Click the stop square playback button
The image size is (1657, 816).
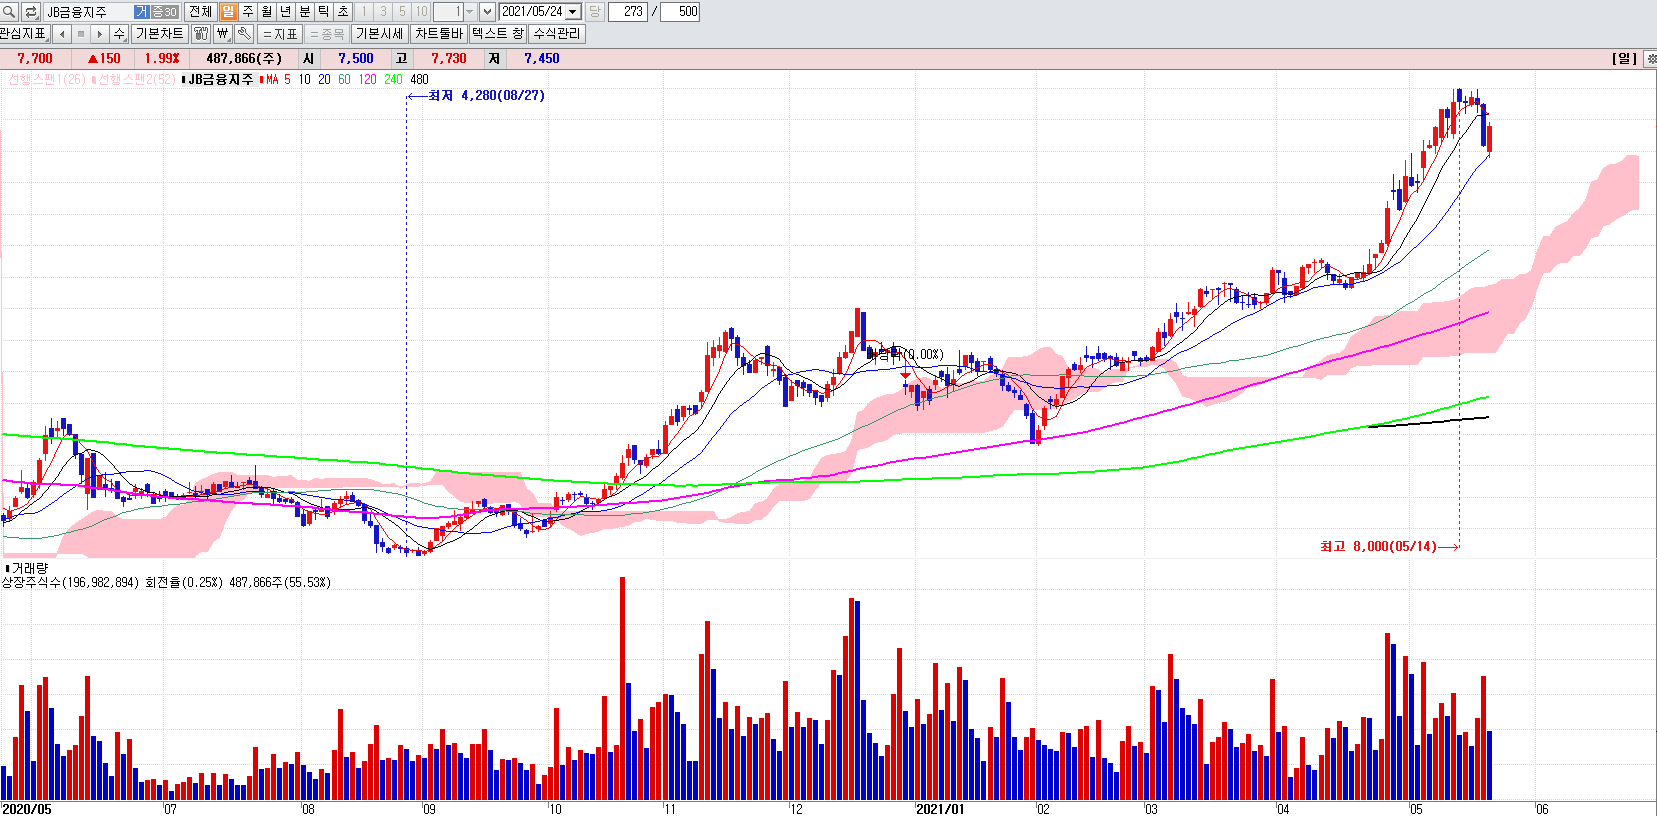coord(81,34)
